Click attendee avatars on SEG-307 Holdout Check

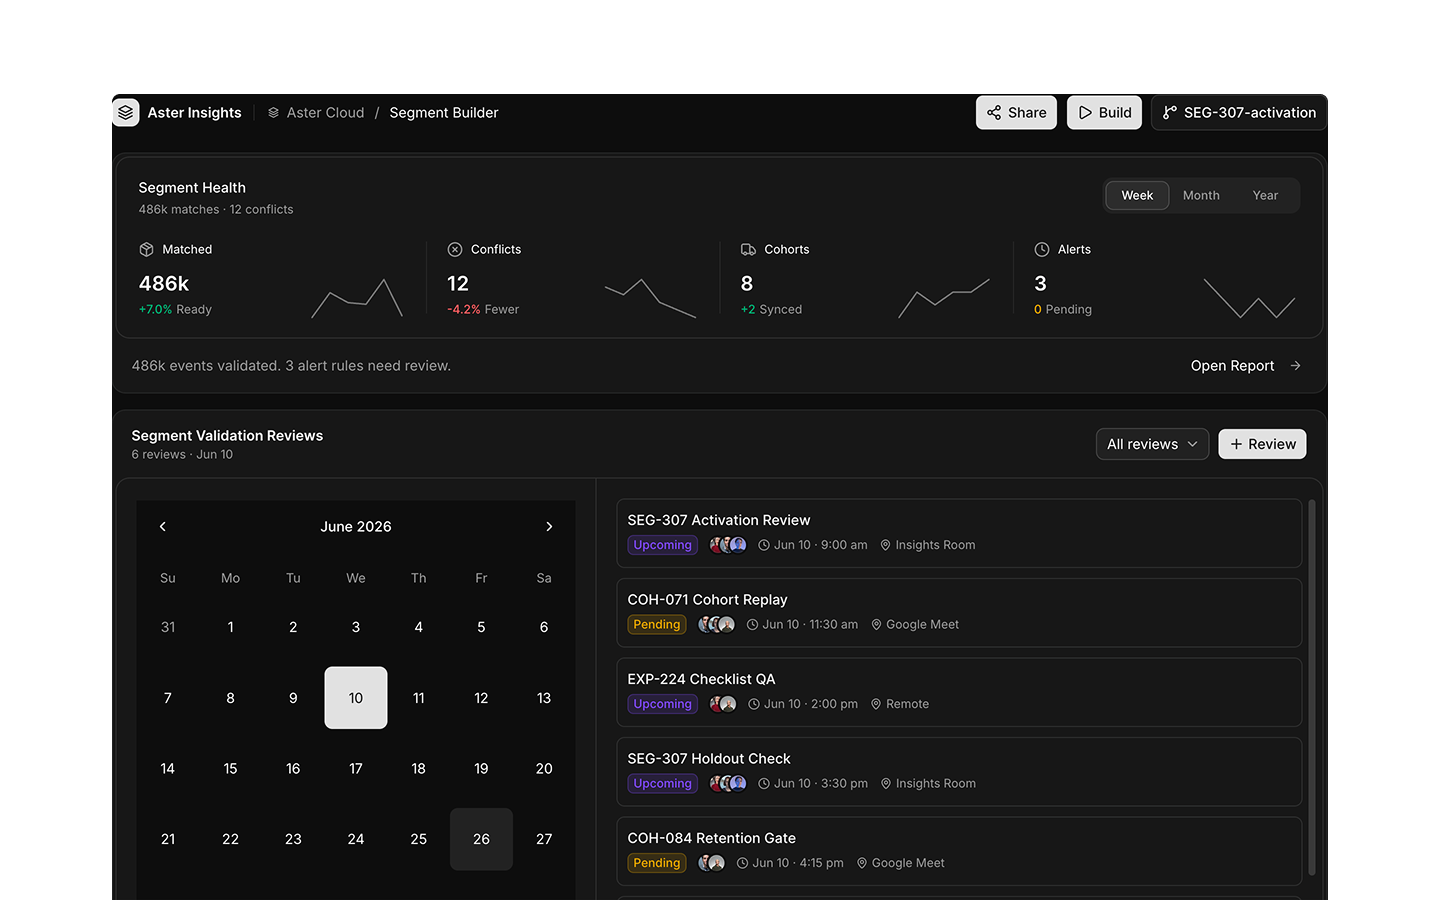(728, 783)
